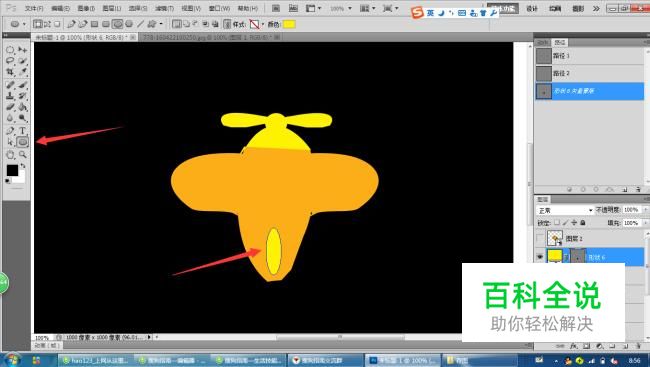Open the 编辑(E) menu
650x367 pixels.
click(61, 8)
